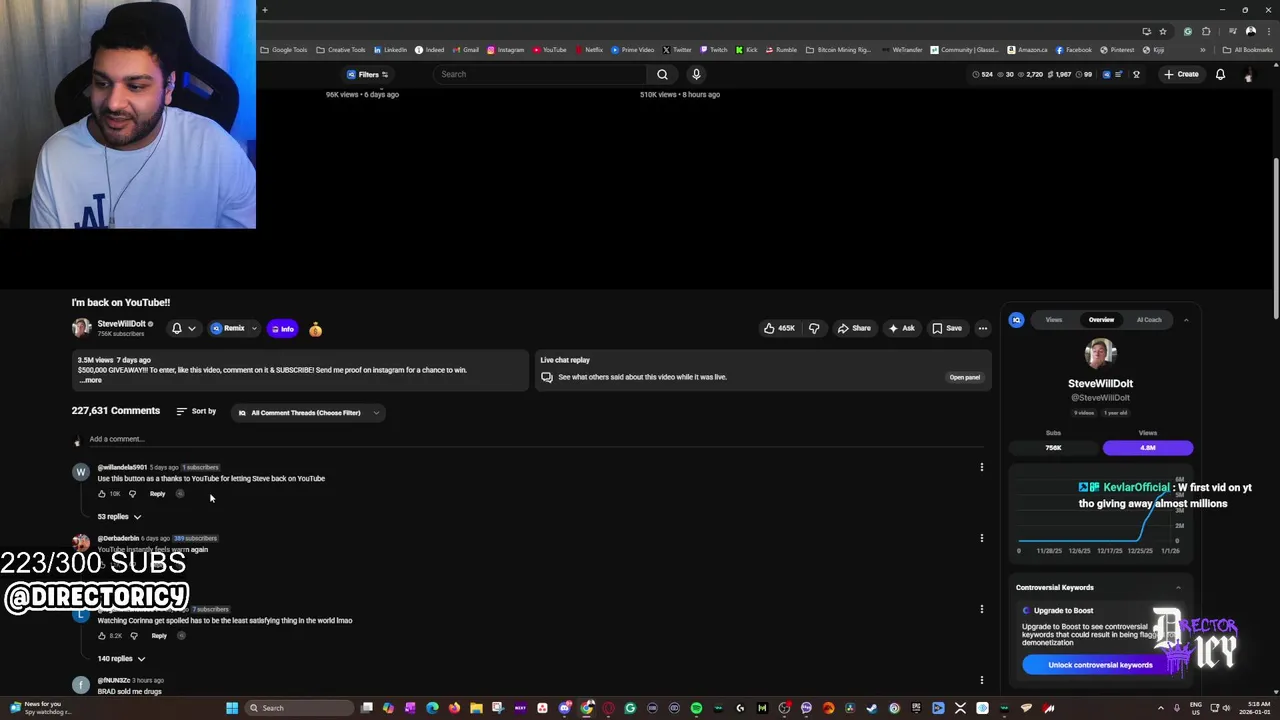Viewport: 1280px width, 720px height.
Task: Expand 53 replies thread
Action: point(119,517)
